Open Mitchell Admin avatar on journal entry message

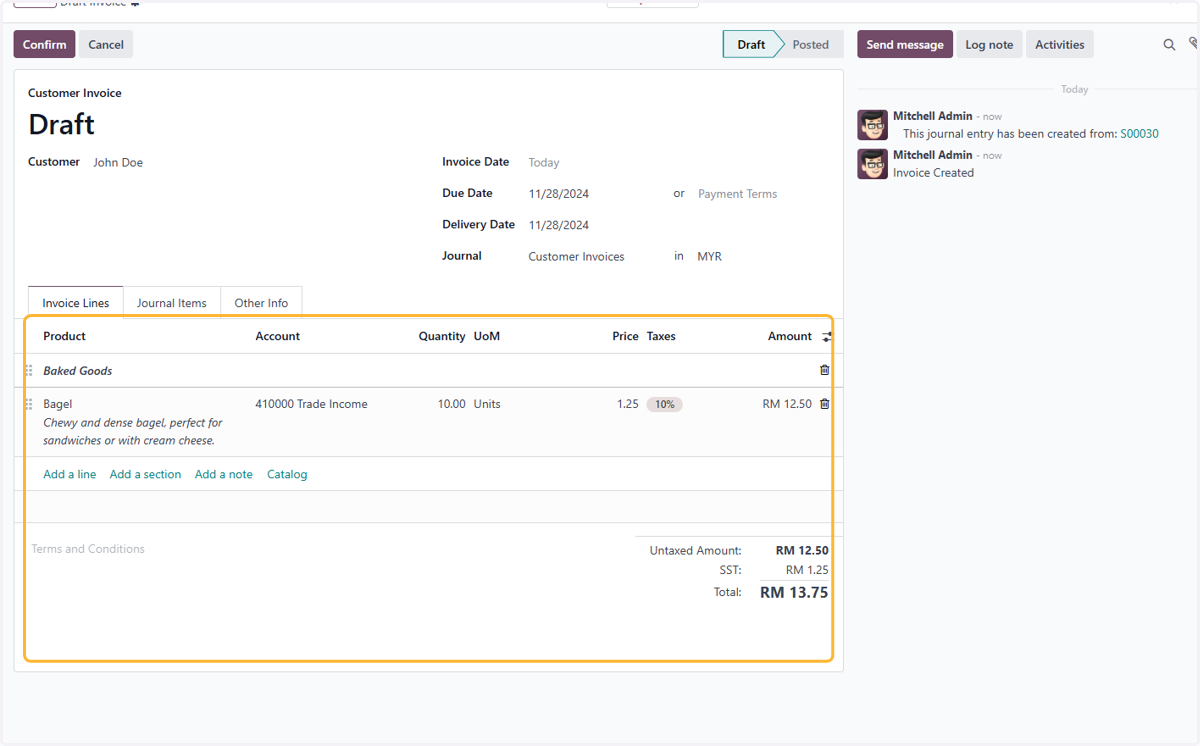872,125
